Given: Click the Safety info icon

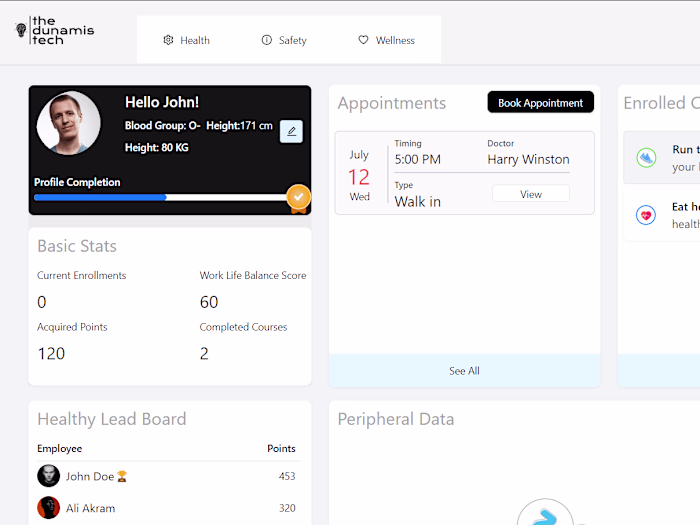Looking at the screenshot, I should 267,40.
